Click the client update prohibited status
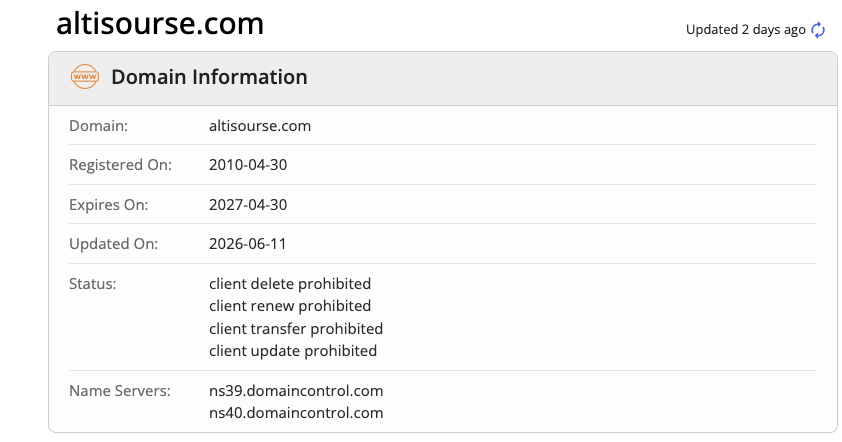This screenshot has height=442, width=842. [x=293, y=351]
